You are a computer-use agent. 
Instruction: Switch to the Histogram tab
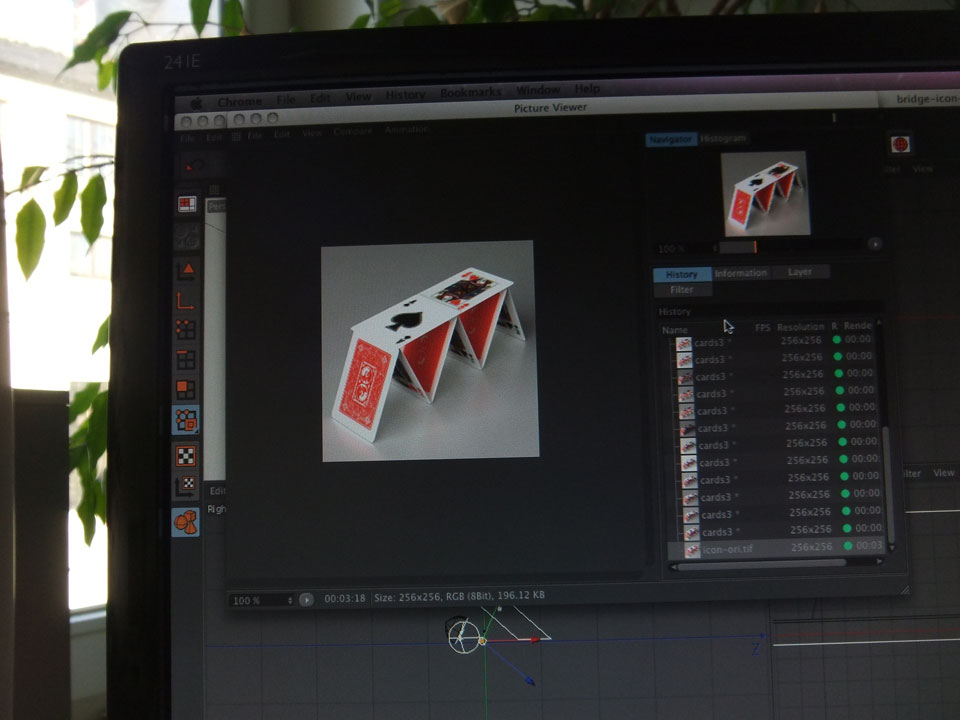coord(723,139)
